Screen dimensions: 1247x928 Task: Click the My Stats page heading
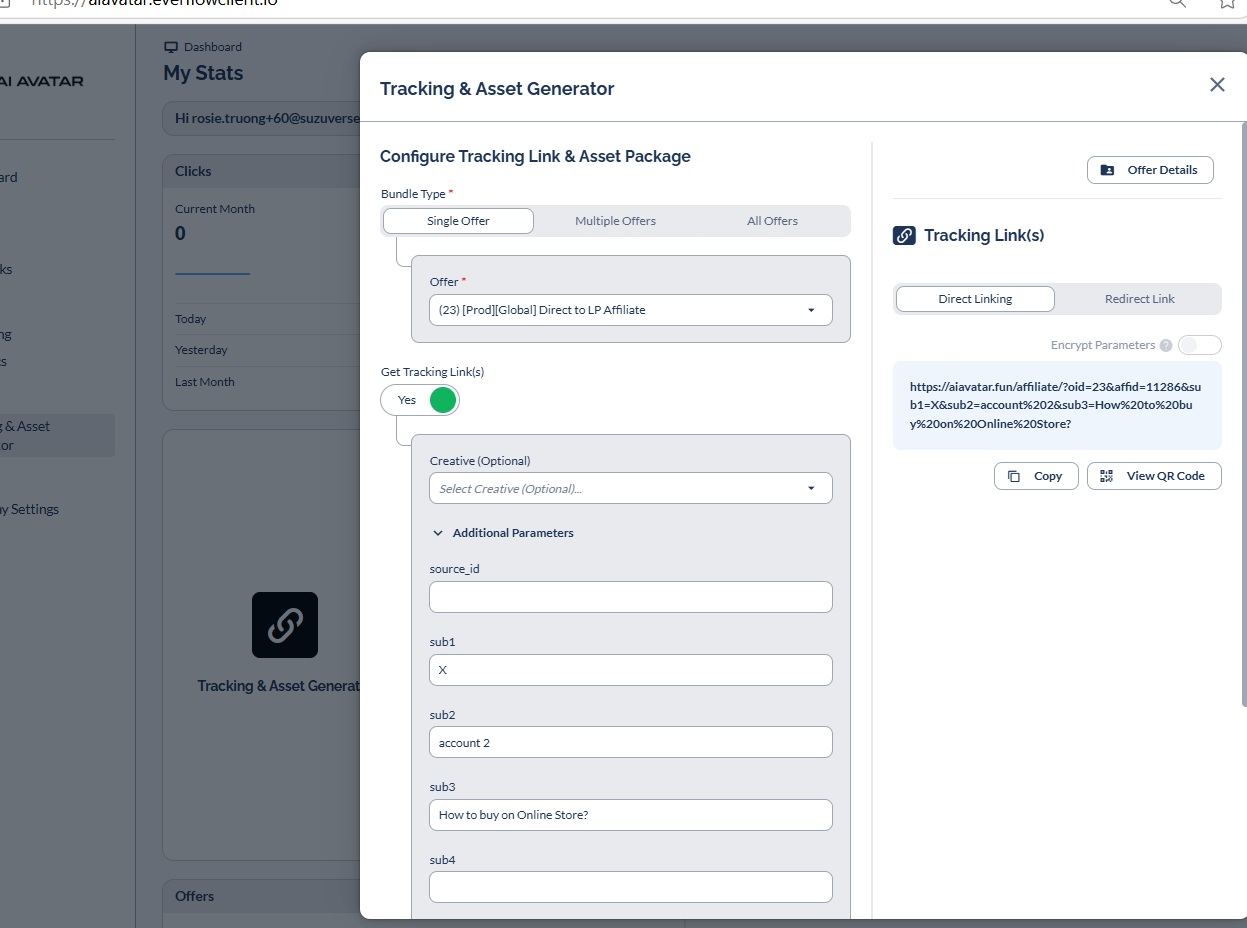203,73
